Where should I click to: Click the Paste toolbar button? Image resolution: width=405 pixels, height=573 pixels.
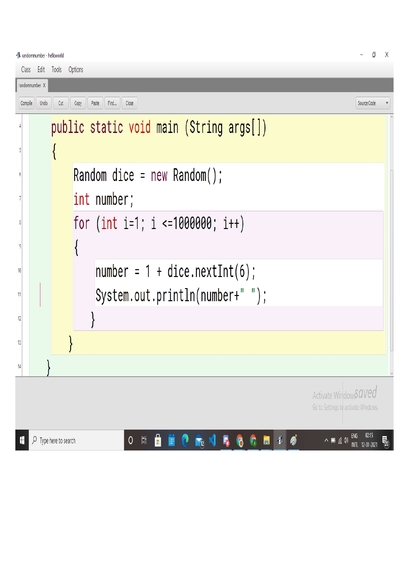pos(95,103)
